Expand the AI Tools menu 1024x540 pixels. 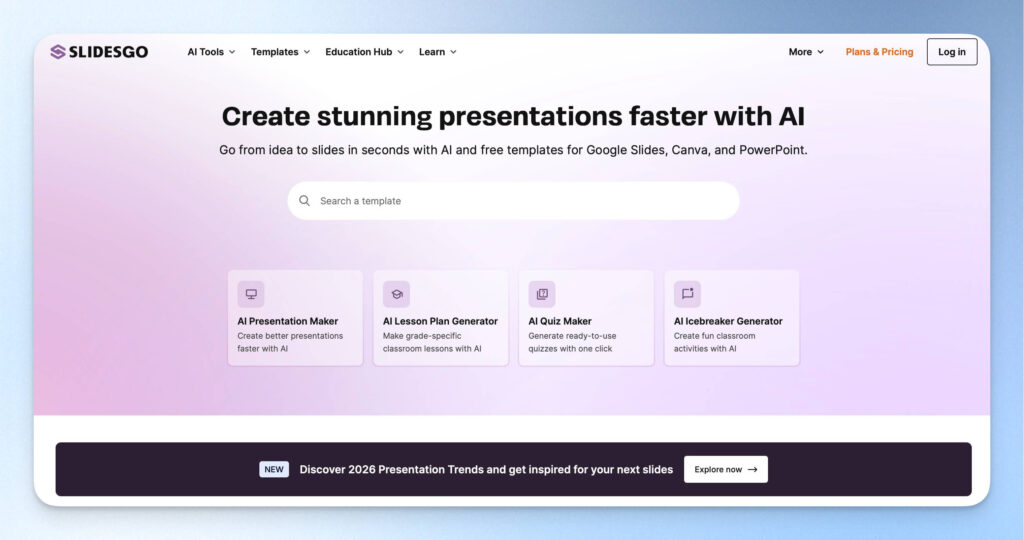(x=211, y=52)
